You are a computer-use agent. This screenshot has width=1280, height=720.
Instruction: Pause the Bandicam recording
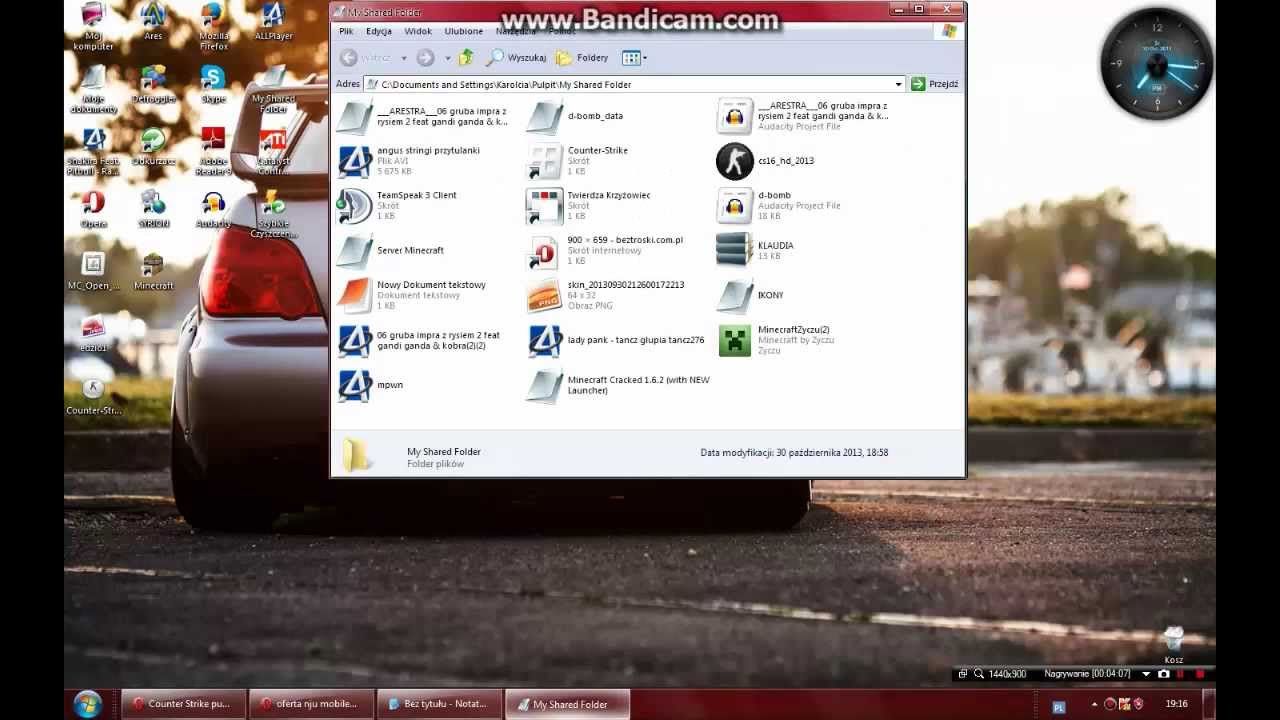point(1181,674)
